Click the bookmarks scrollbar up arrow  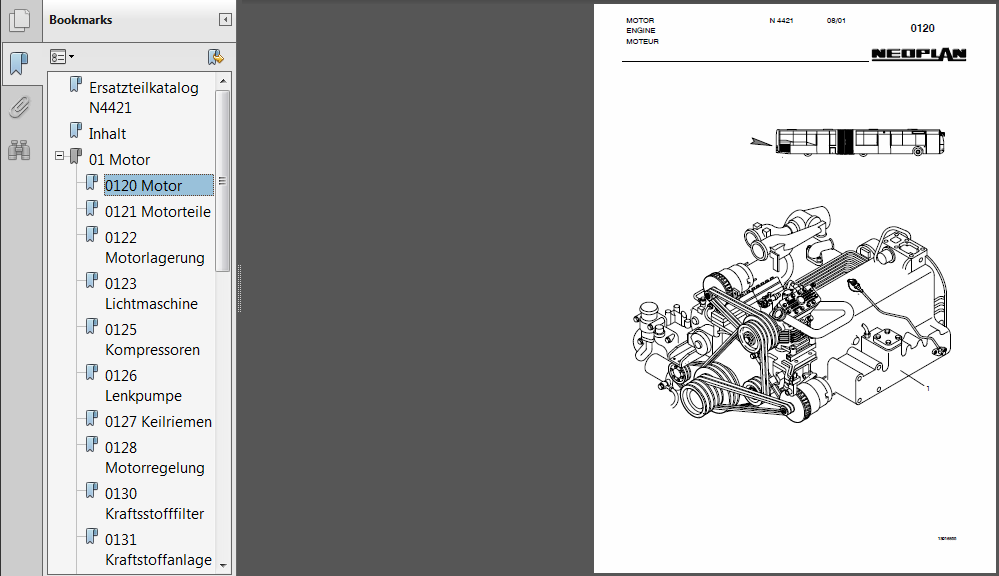222,81
